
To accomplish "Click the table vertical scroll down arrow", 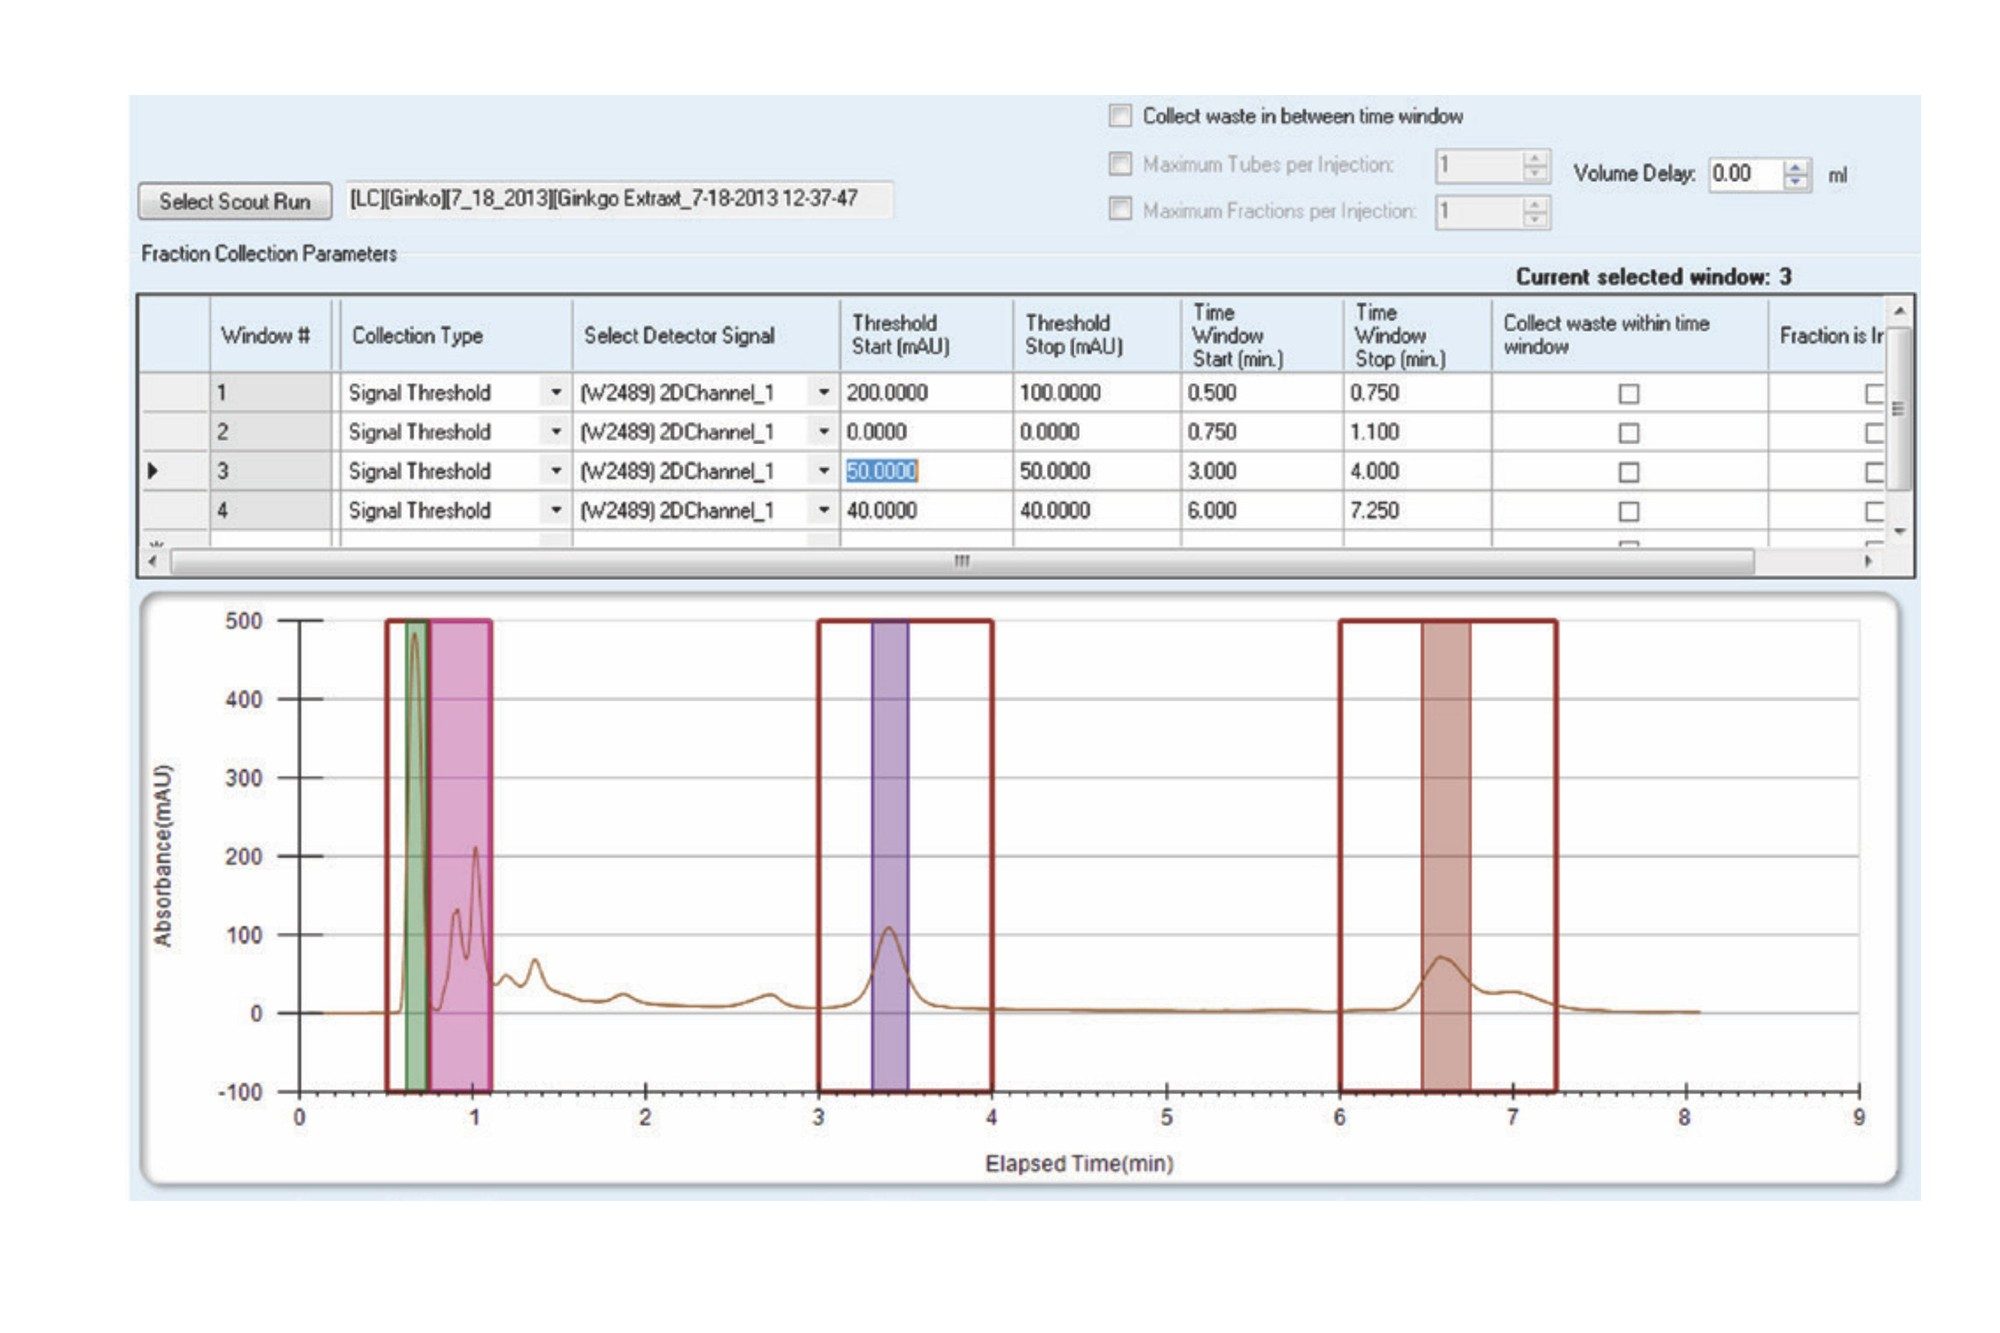I will pos(1899,531).
